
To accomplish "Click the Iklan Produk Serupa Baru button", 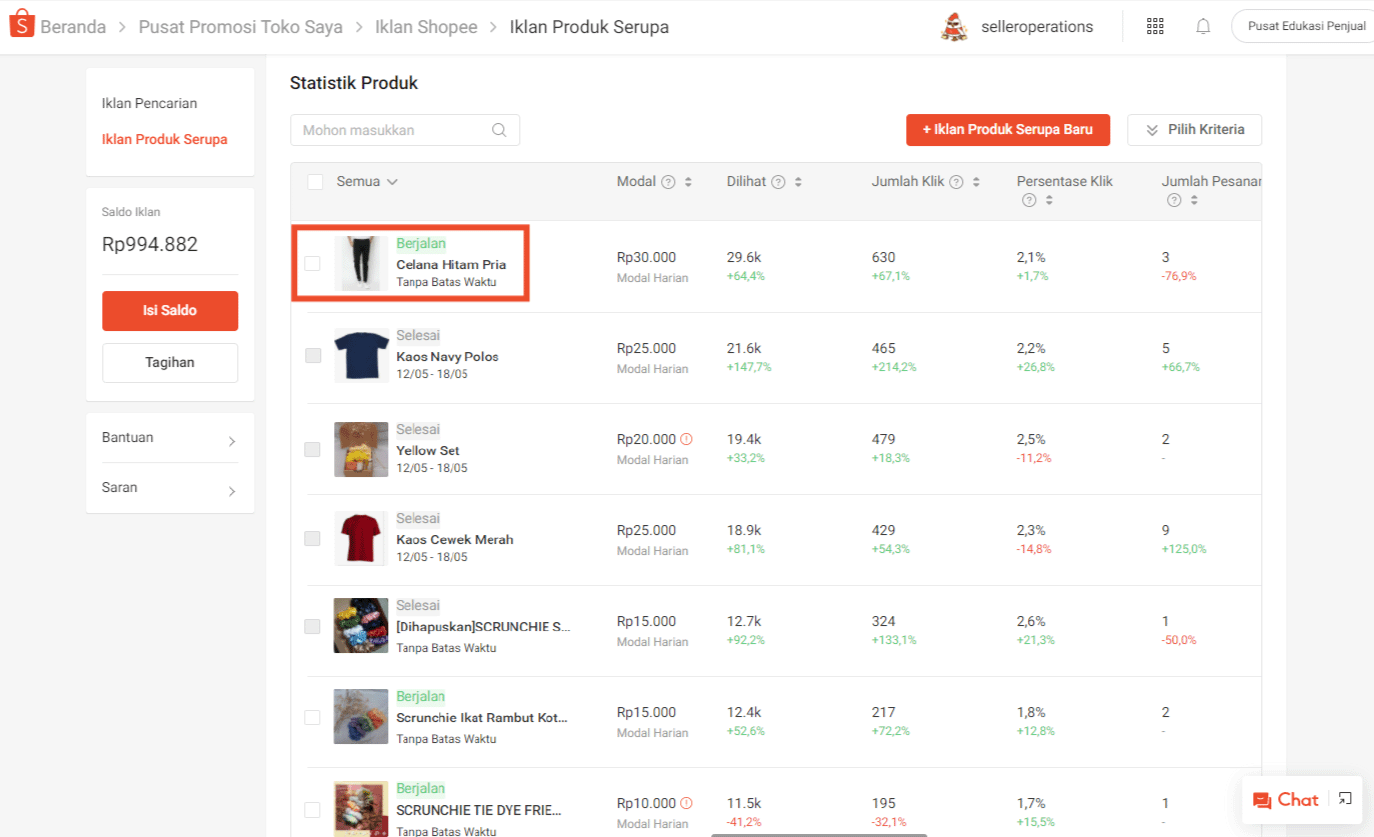I will (1008, 130).
